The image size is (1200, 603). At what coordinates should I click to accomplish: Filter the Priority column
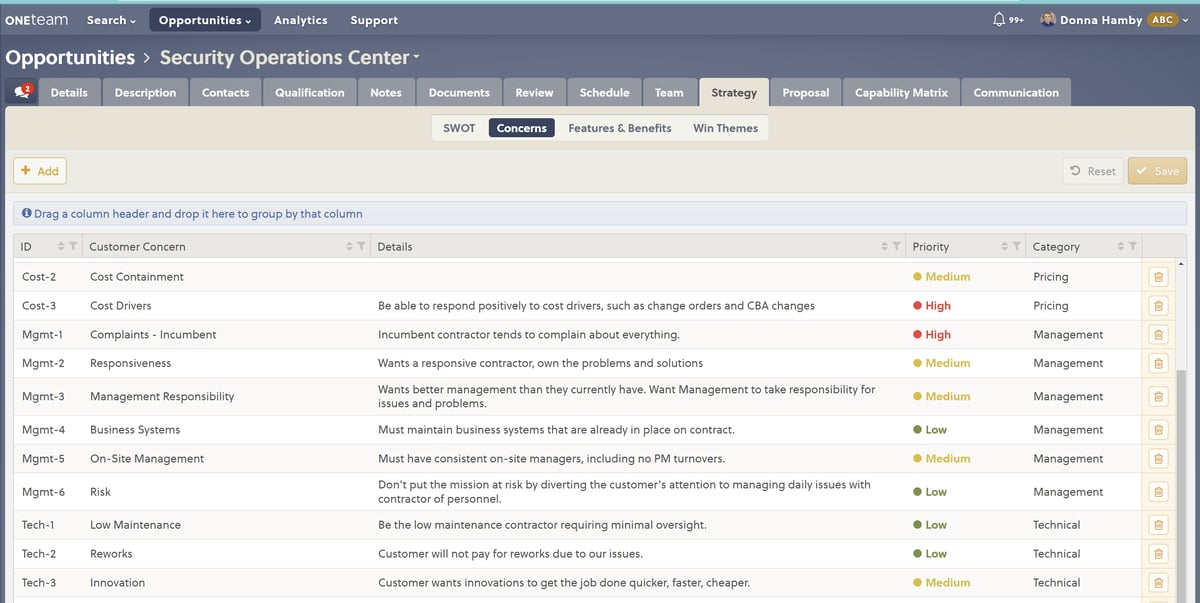click(1016, 247)
